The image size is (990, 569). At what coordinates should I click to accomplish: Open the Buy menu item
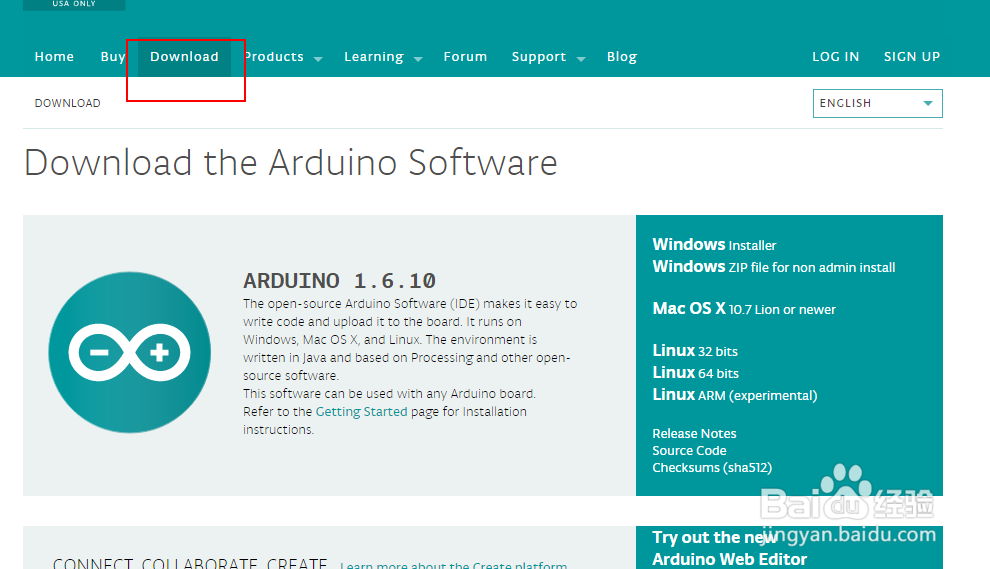[x=112, y=57]
